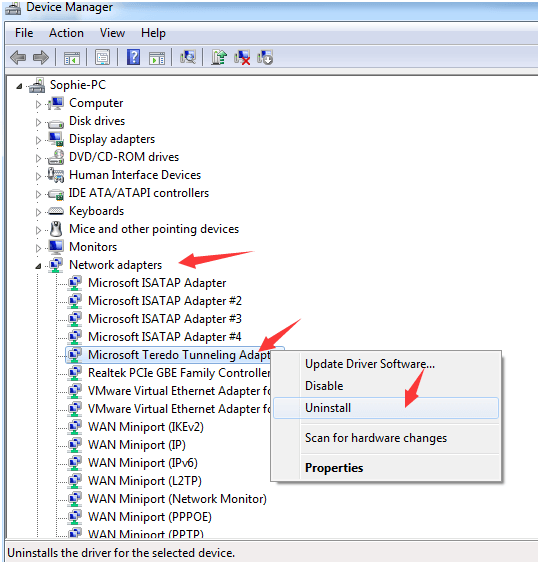
Task: Click the Human Interface Devices icon
Action: pyautogui.click(x=56, y=175)
